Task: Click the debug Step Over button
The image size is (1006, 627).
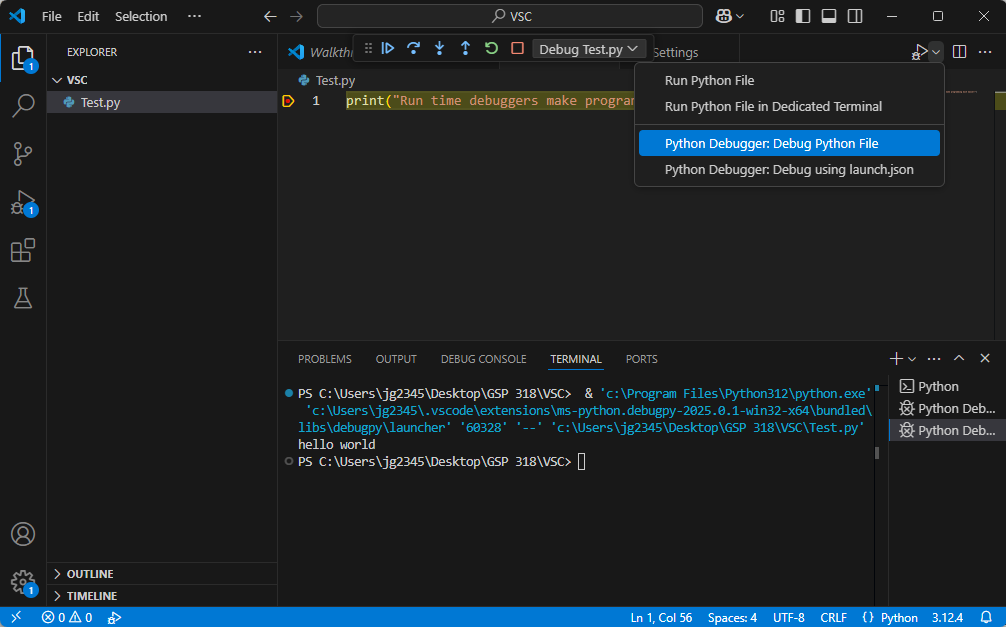Action: pos(413,48)
